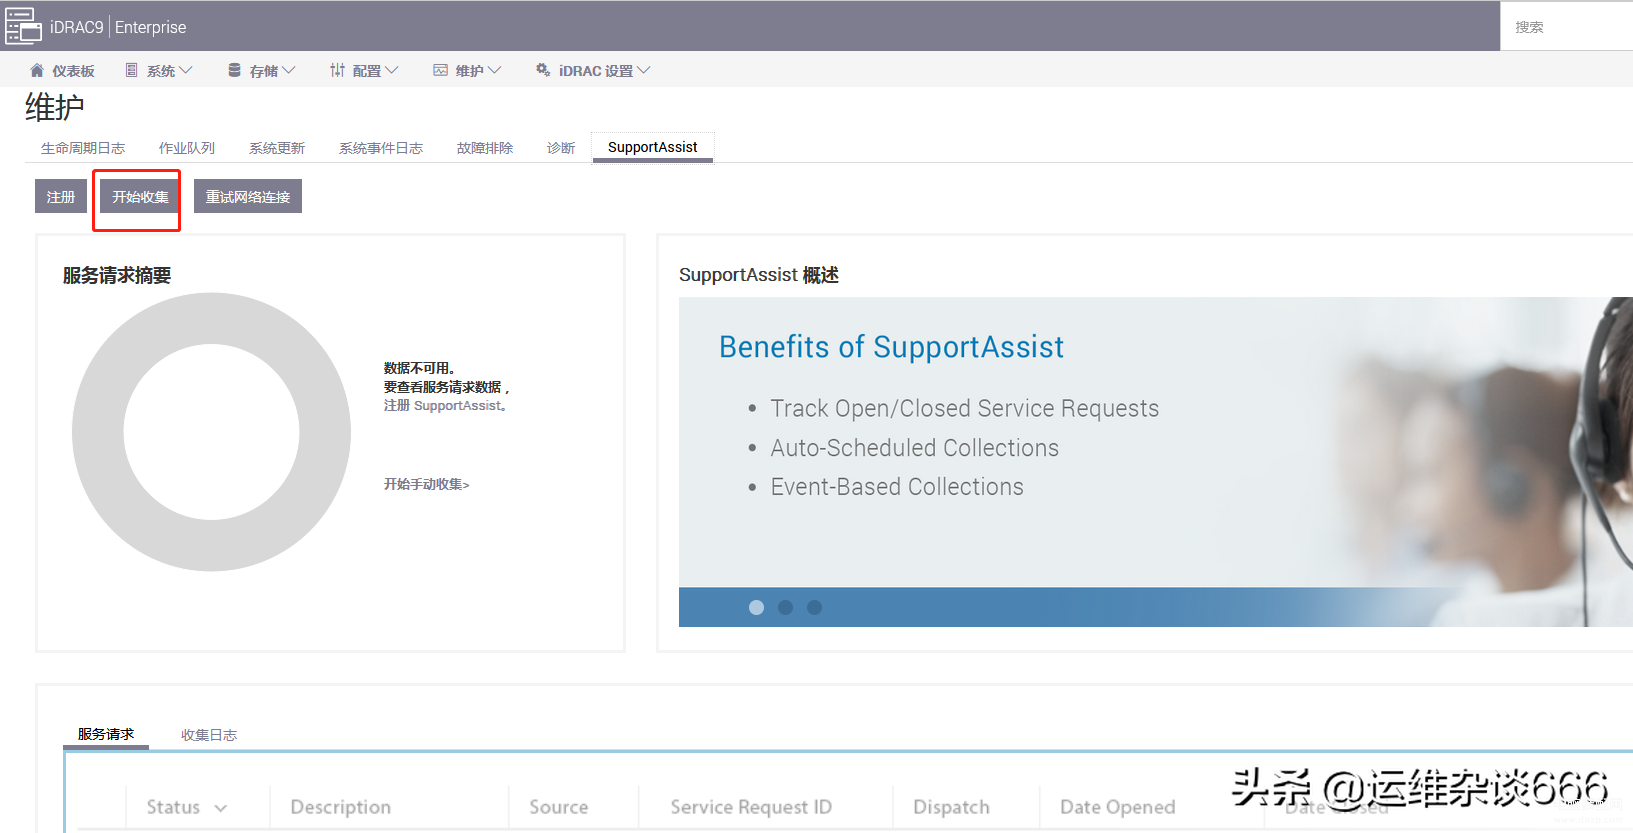
Task: Select the first carousel slide dot
Action: [x=757, y=607]
